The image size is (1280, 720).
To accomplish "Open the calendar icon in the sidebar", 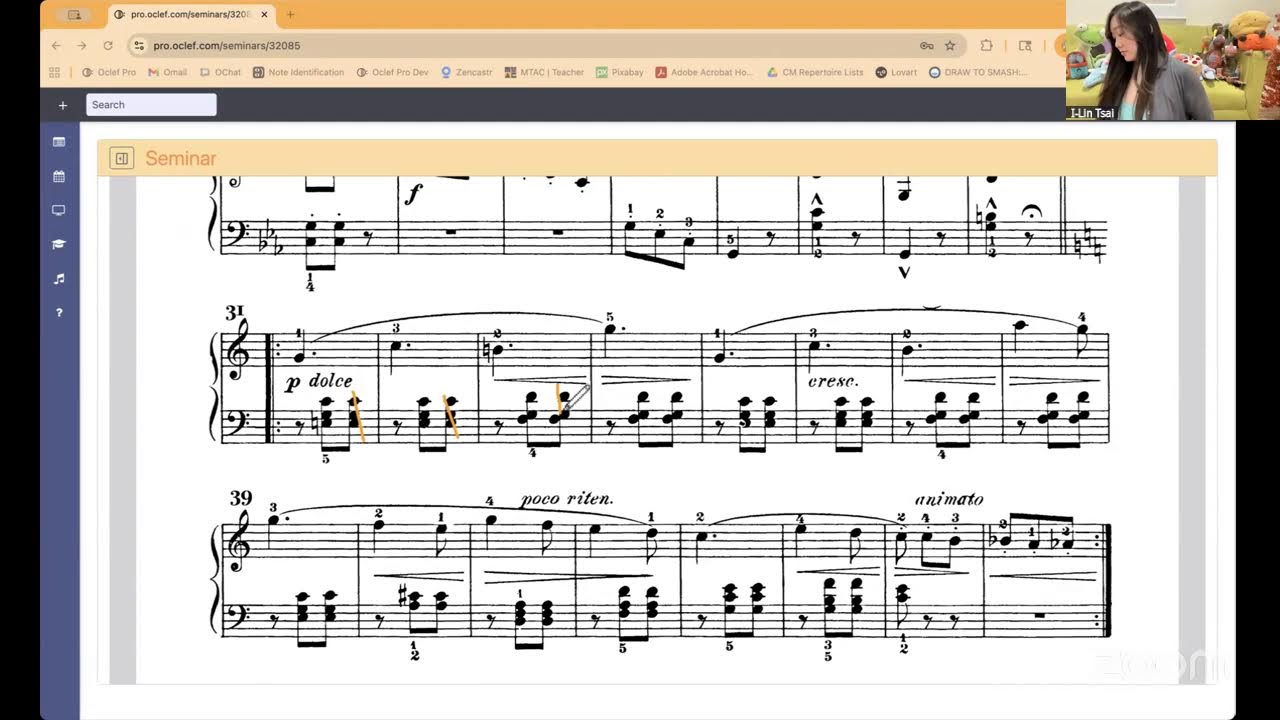I will click(x=59, y=176).
